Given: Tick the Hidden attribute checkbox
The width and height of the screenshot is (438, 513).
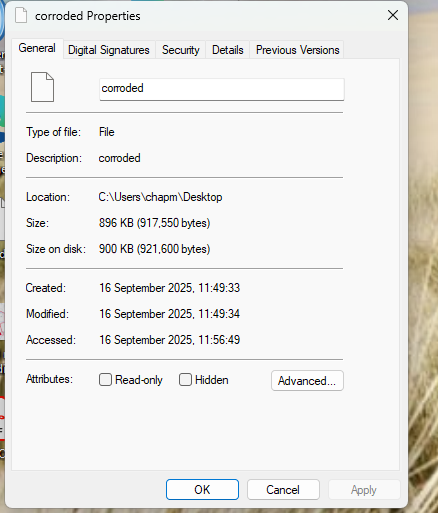Looking at the screenshot, I should coord(185,380).
